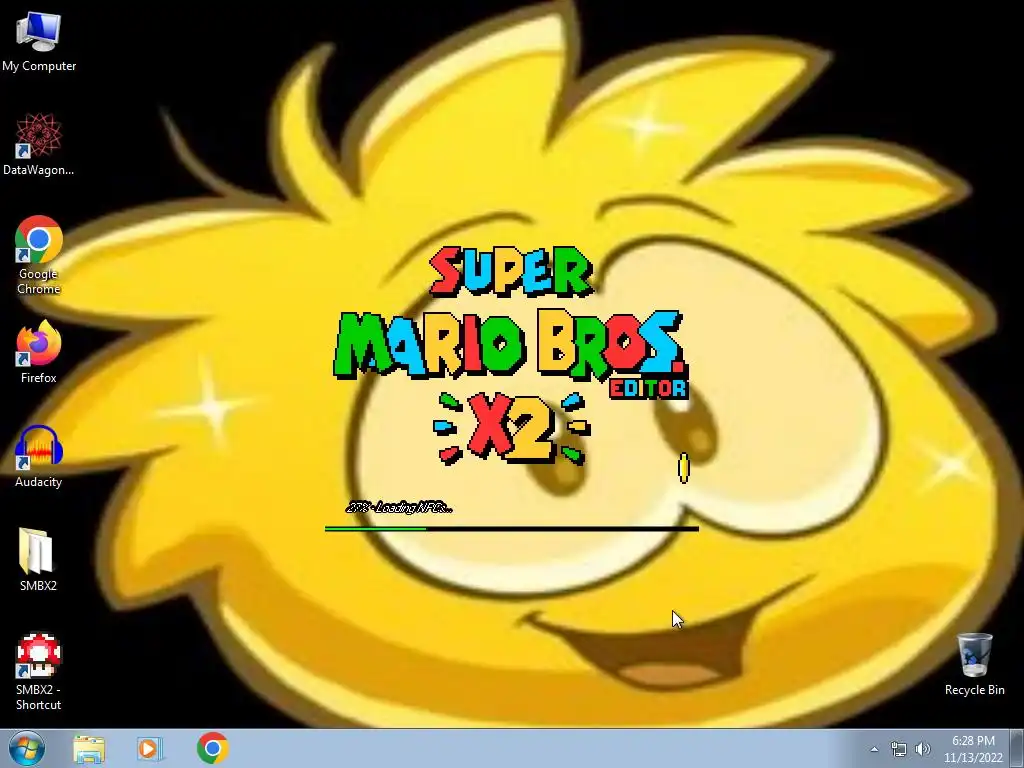Open Windows Explorer from the taskbar
Screen dimensions: 1024x768
[89, 748]
